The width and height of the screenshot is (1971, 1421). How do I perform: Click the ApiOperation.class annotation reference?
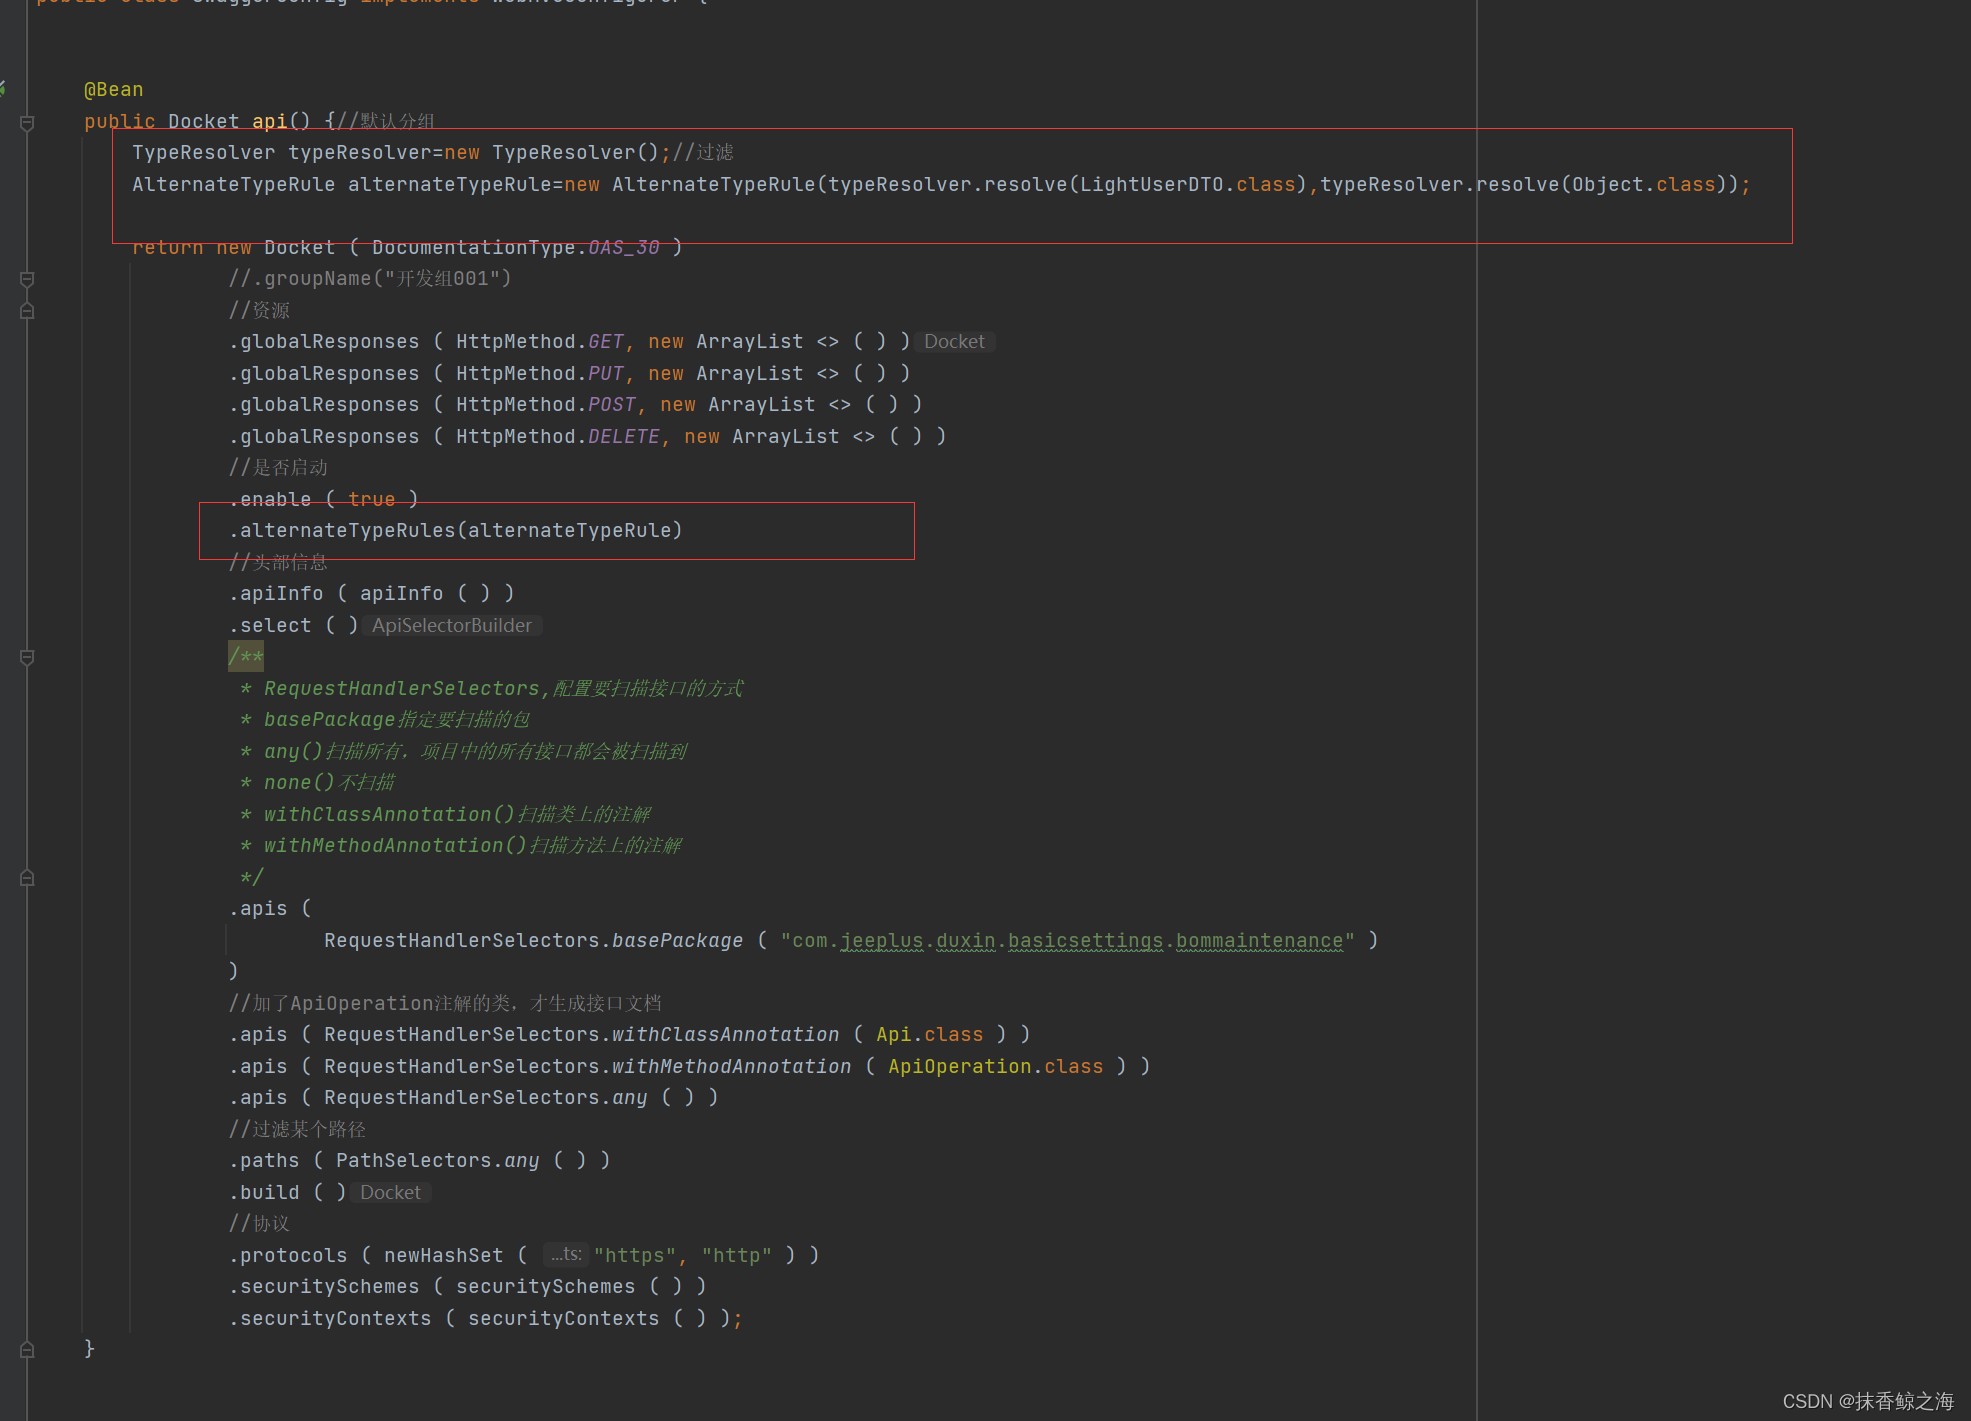995,1067
